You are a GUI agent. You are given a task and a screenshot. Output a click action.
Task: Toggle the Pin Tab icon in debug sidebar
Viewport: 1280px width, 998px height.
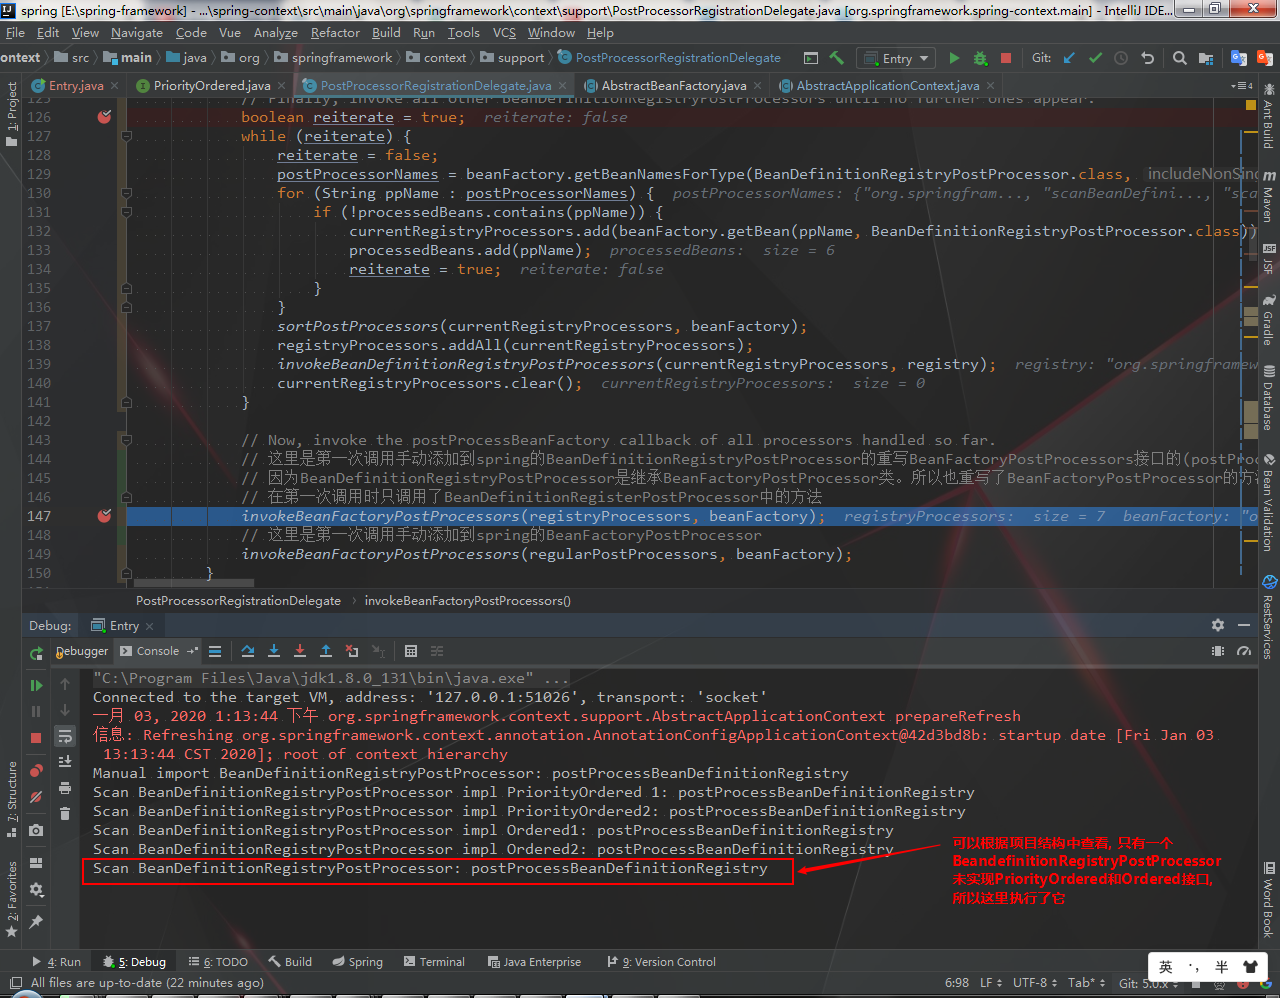tap(36, 921)
